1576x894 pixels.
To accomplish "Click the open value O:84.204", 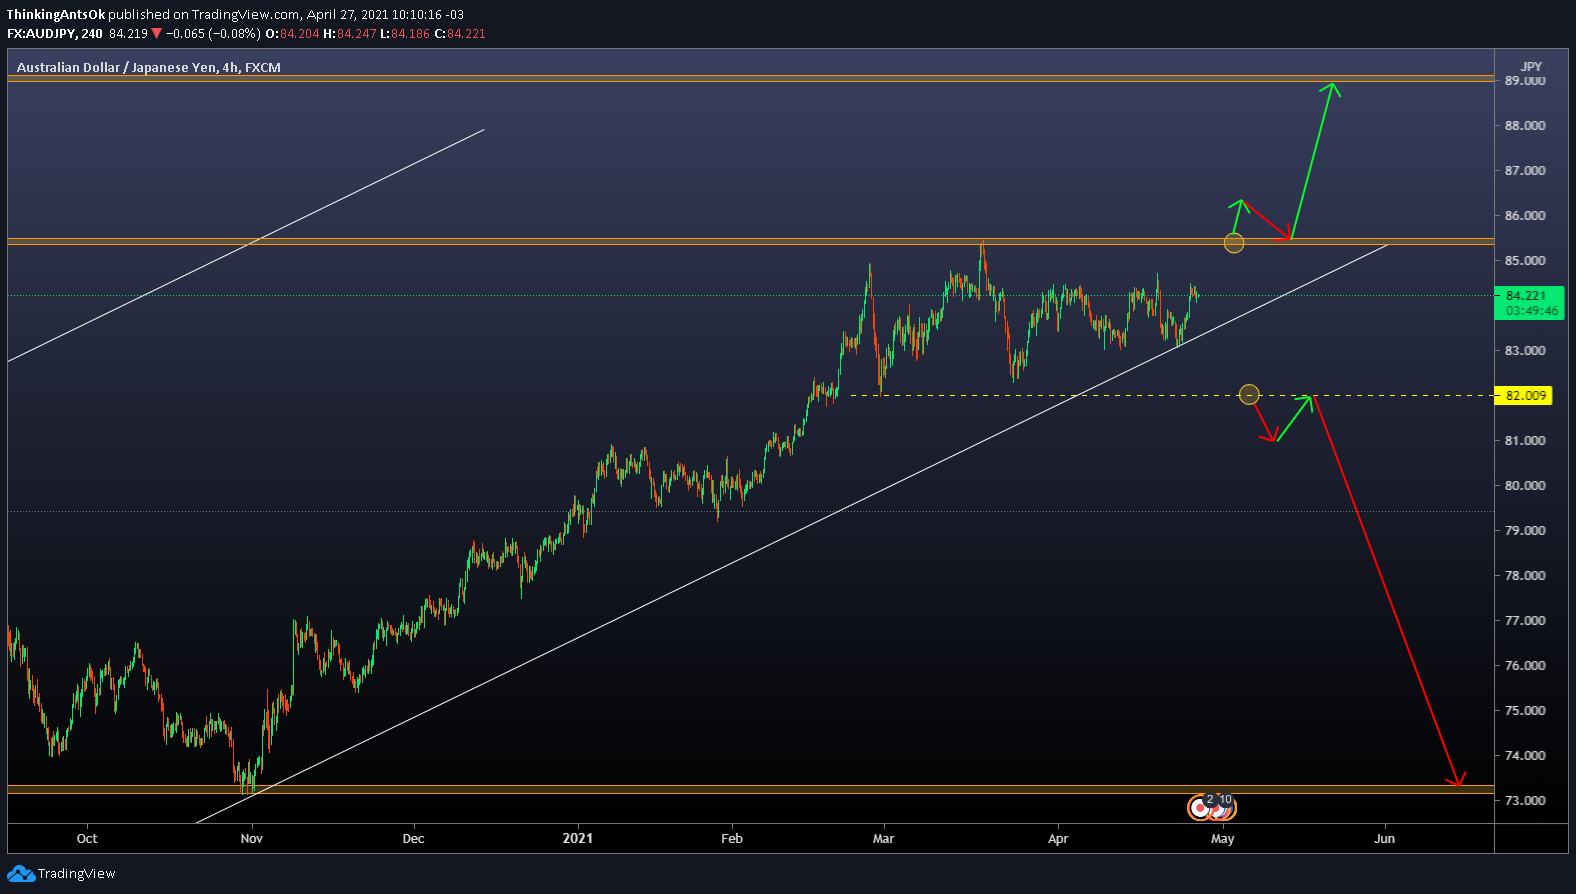I will pos(292,33).
